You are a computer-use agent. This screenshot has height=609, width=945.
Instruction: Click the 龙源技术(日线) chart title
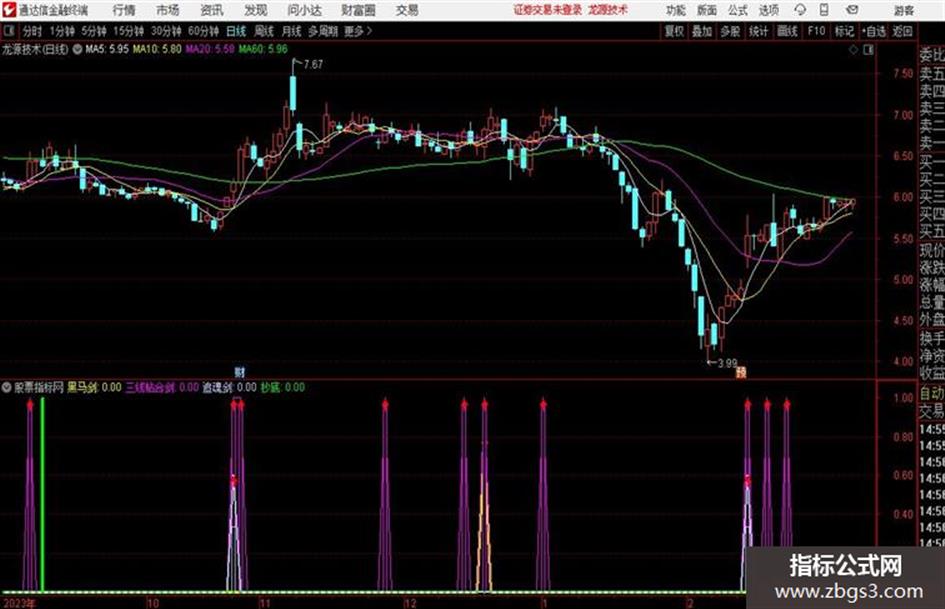35,49
